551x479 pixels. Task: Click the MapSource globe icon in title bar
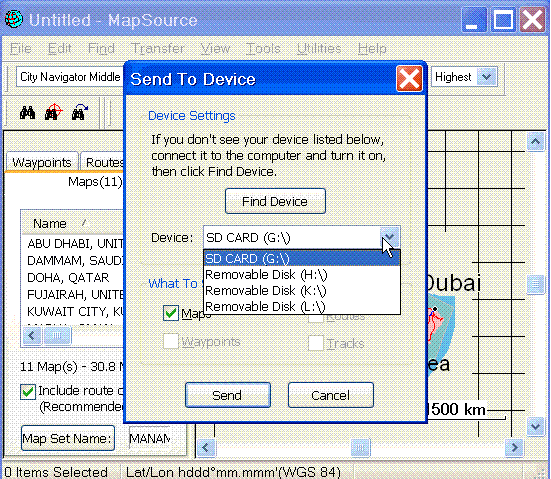[14, 19]
